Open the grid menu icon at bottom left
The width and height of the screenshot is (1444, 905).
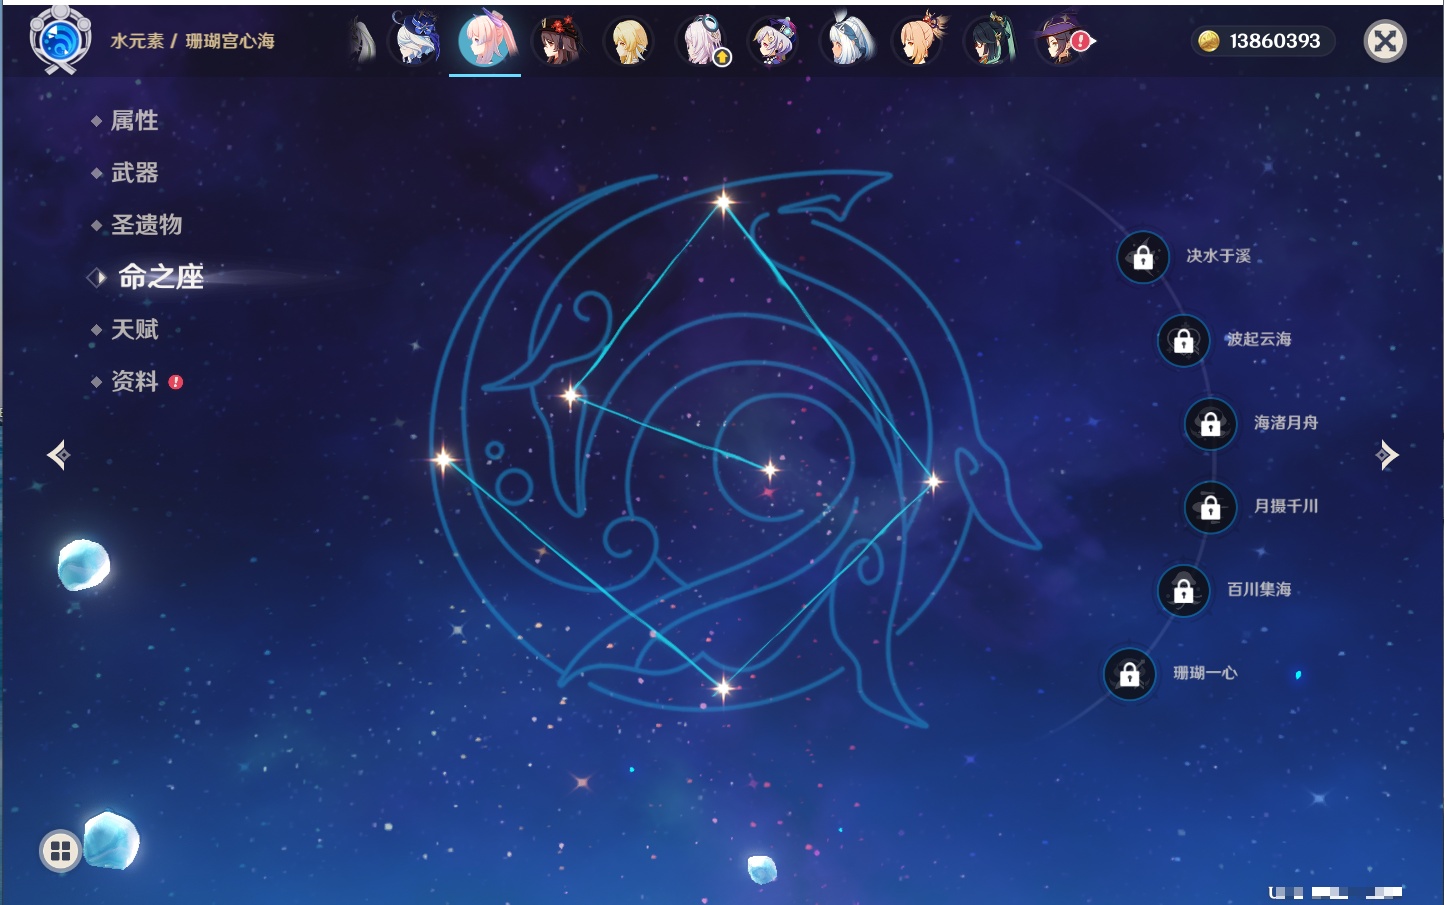pos(60,851)
